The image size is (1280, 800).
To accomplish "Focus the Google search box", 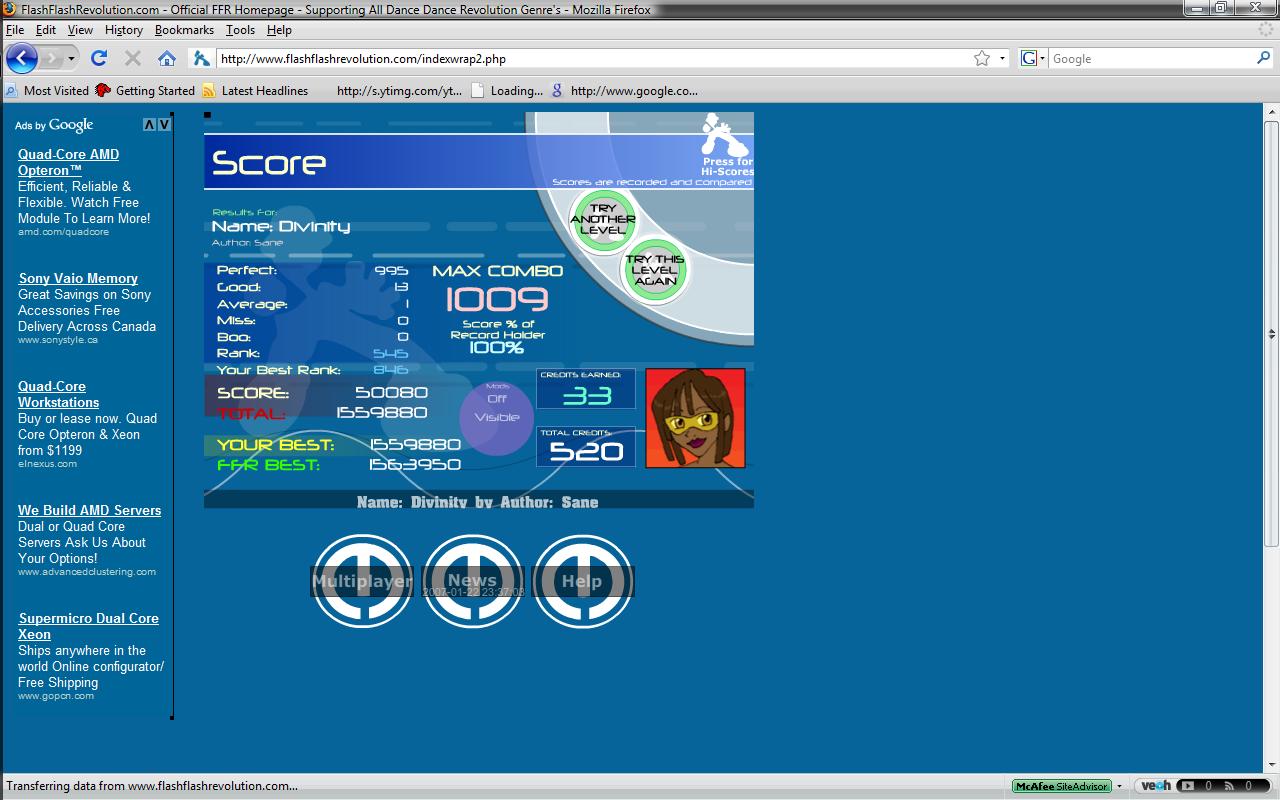I will coord(1150,58).
